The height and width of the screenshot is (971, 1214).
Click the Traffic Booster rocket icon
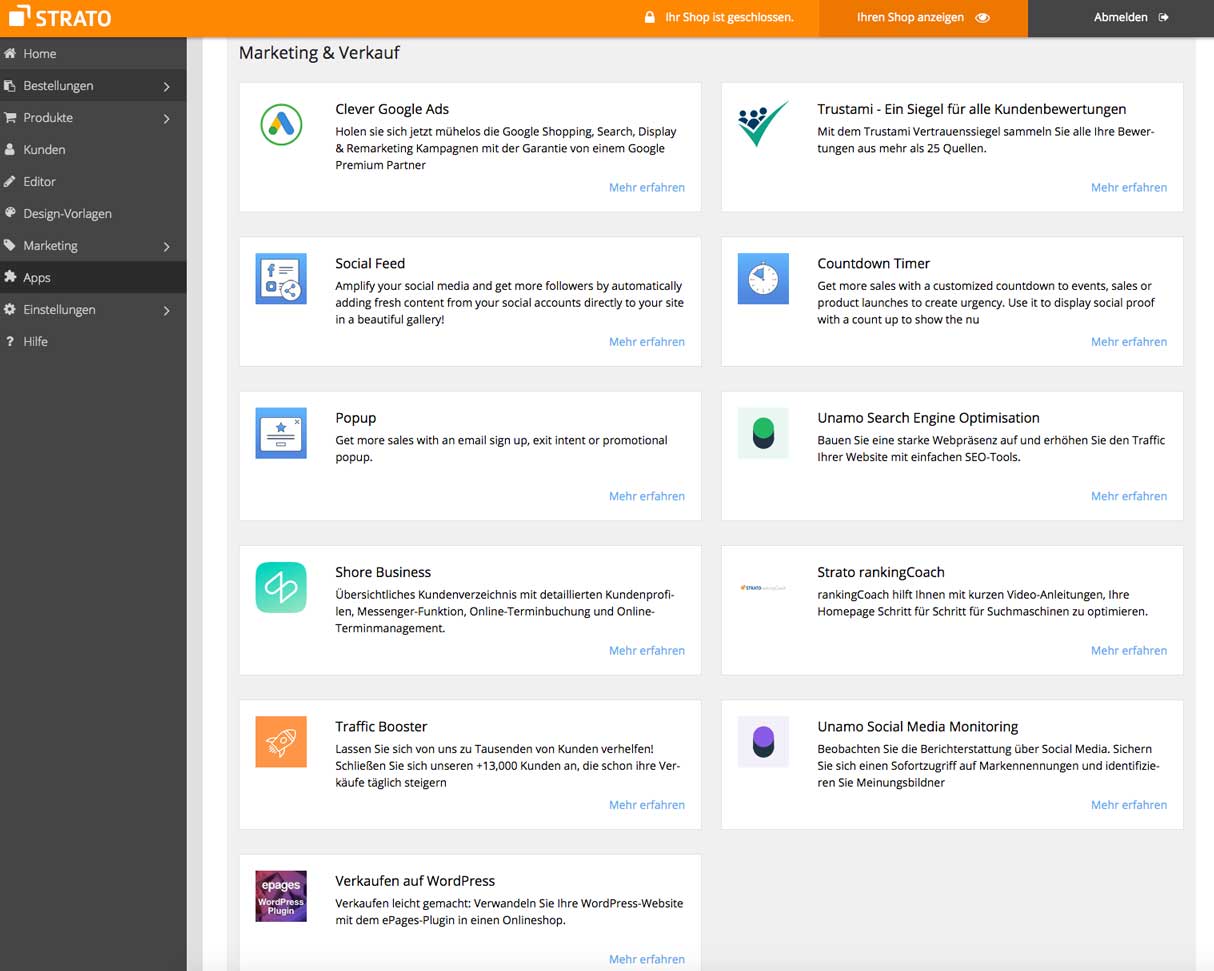click(281, 742)
